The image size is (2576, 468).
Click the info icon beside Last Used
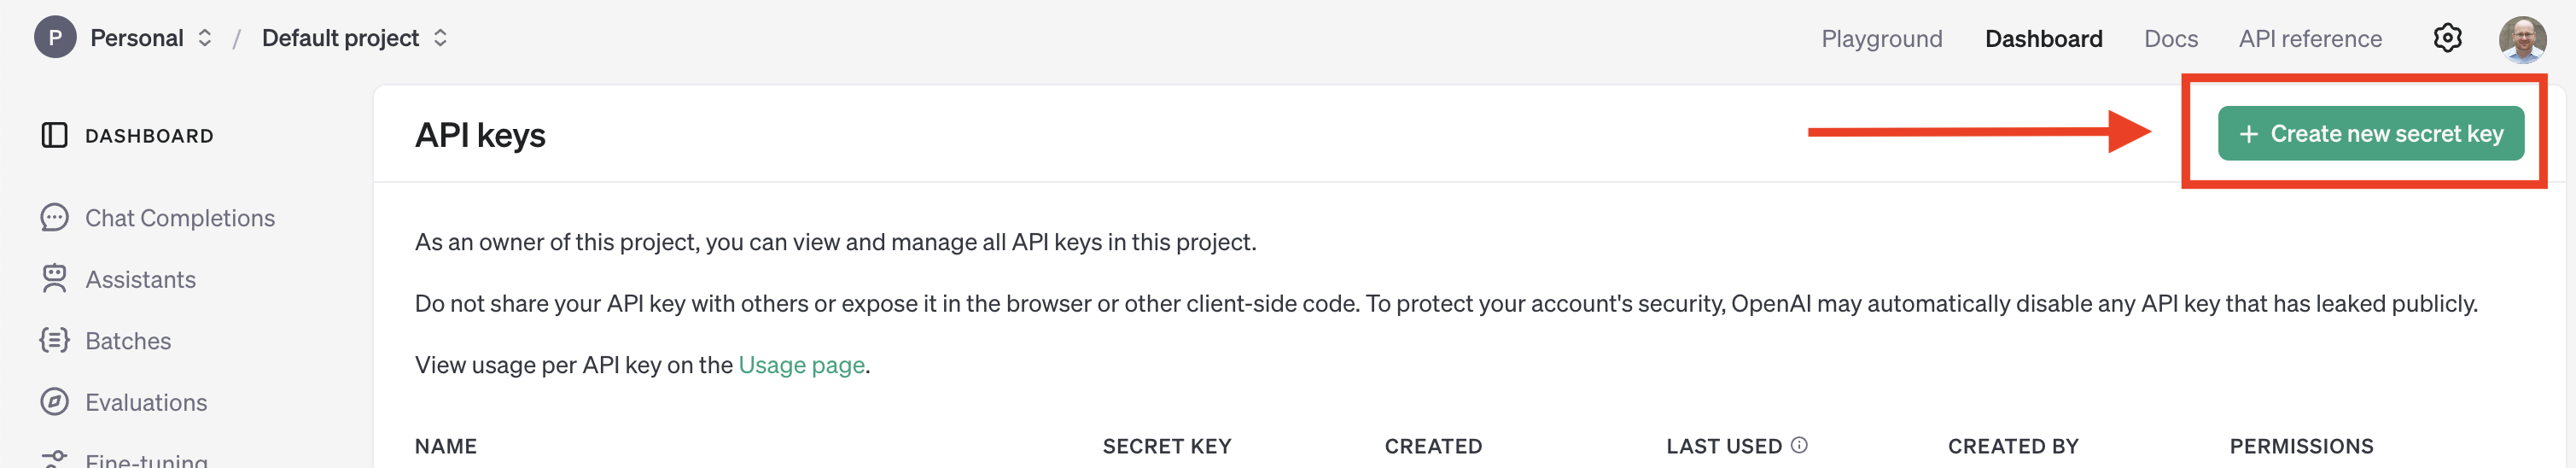[1798, 445]
